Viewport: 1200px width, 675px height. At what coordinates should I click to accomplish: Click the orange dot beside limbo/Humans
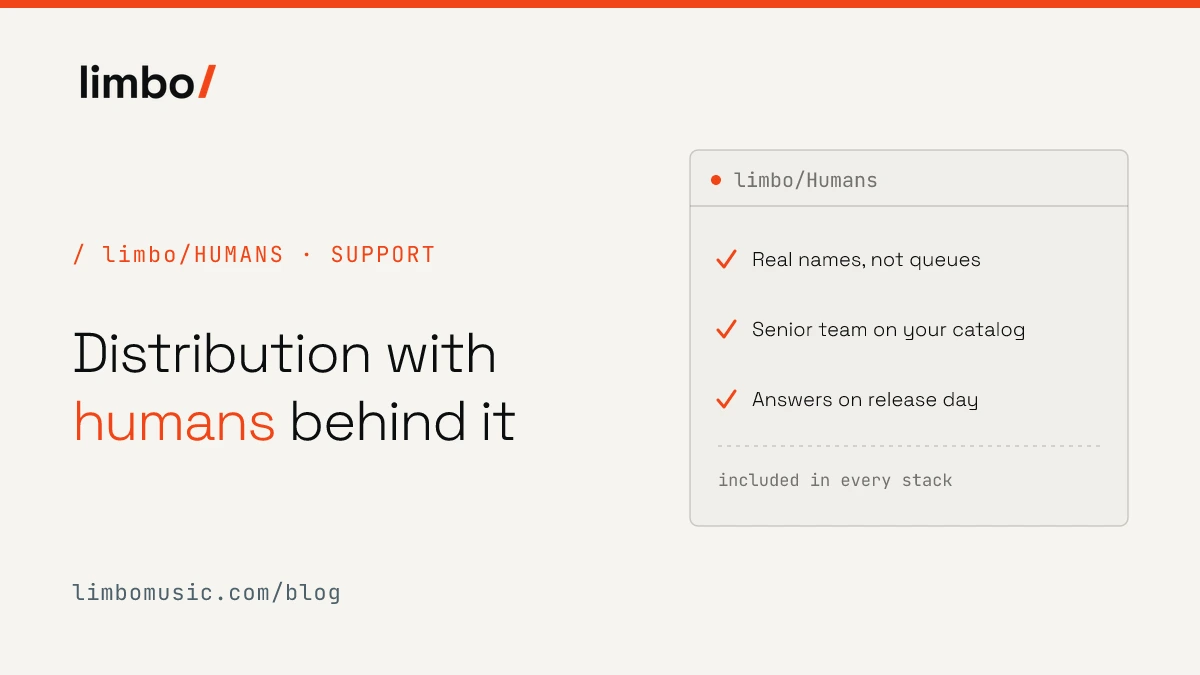[716, 180]
